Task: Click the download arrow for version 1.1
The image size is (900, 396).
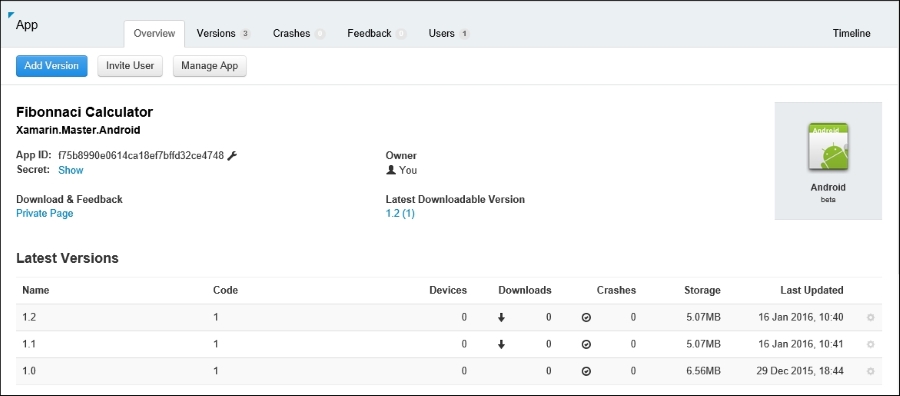Action: click(x=501, y=344)
